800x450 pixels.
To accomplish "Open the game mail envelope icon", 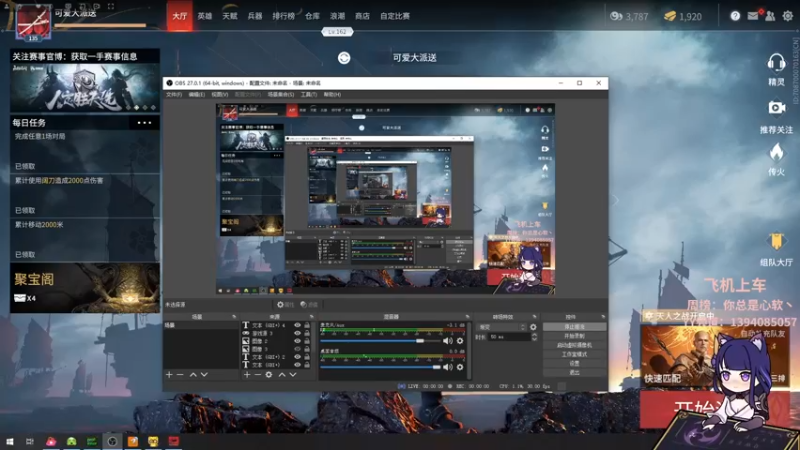I will tap(753, 16).
